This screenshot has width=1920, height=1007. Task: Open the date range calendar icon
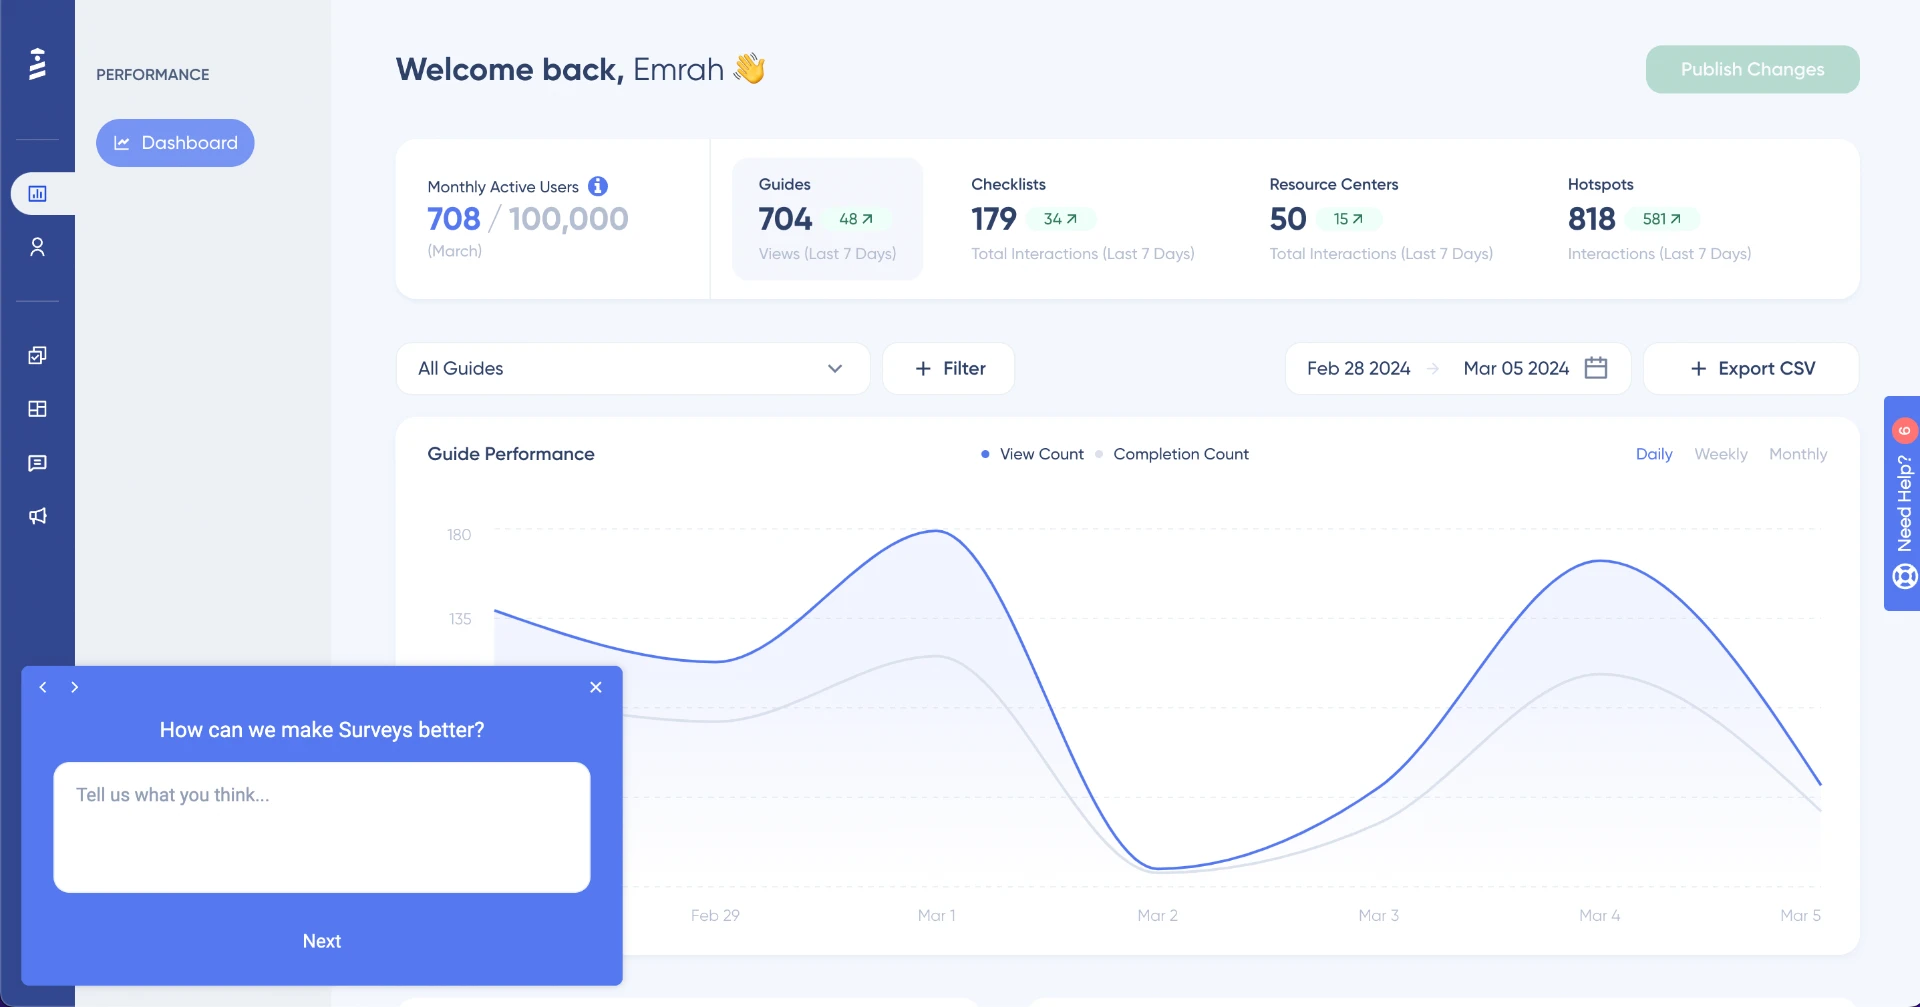(1596, 368)
